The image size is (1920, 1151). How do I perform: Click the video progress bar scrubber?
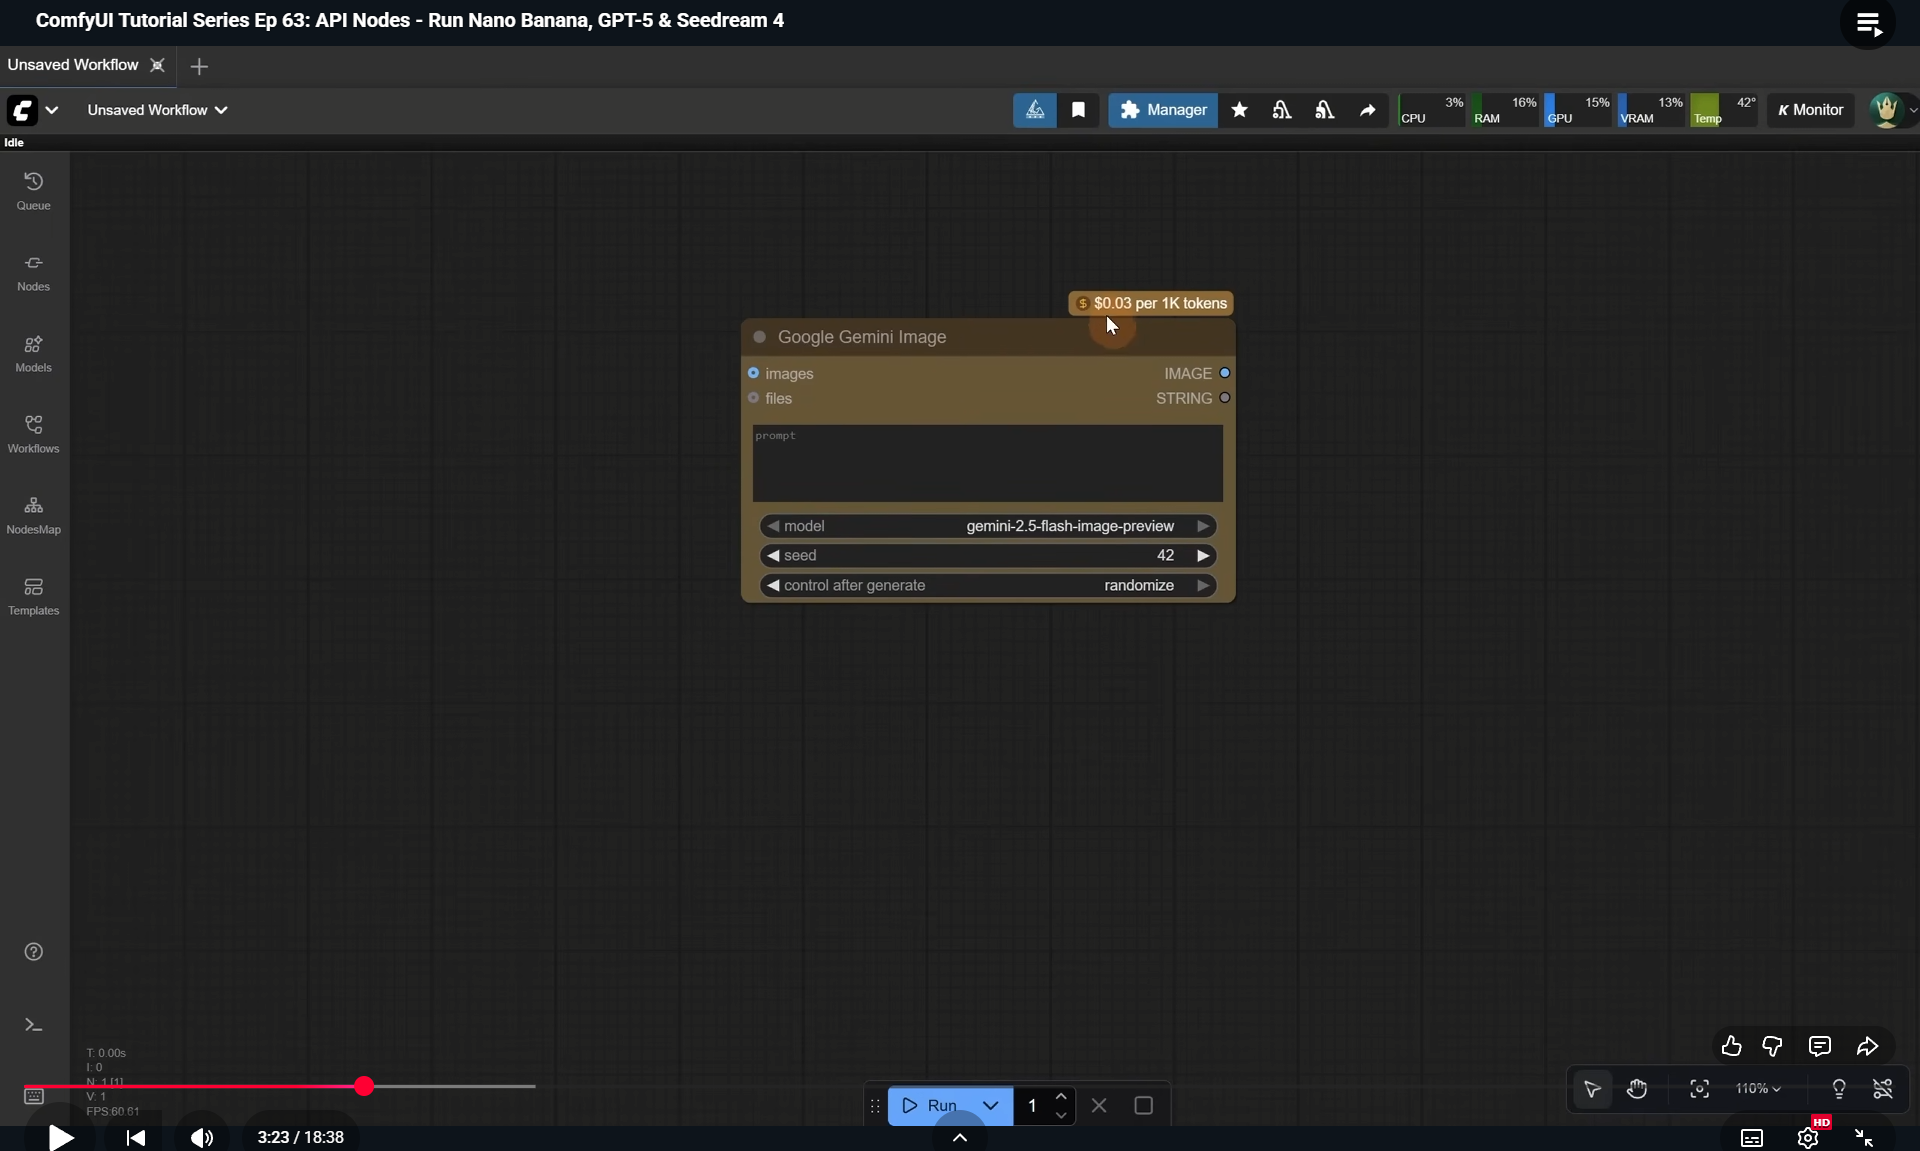tap(364, 1086)
